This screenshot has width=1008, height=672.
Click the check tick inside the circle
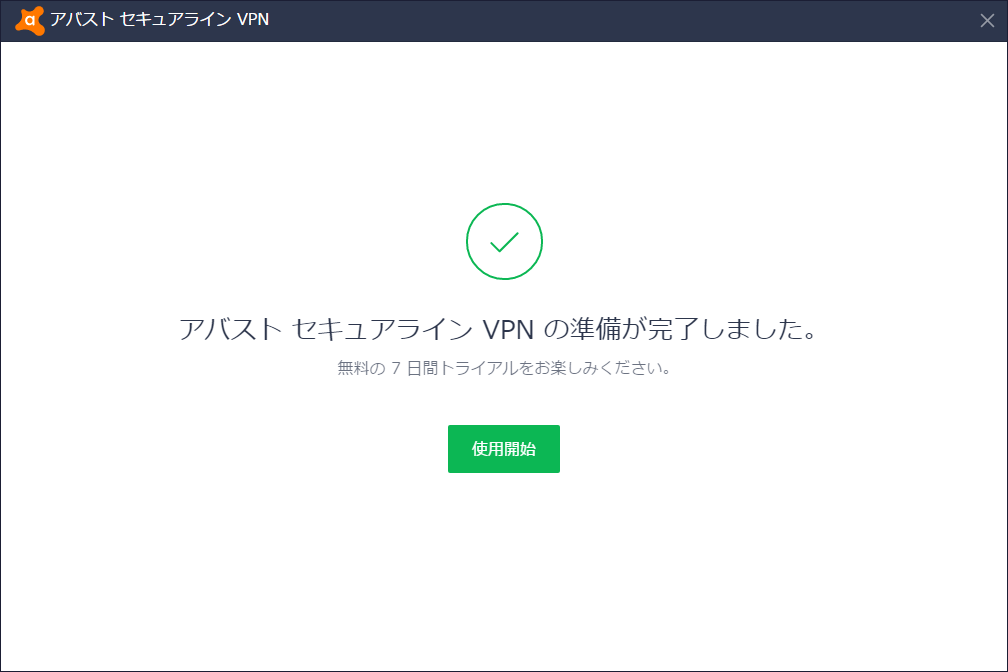[504, 242]
